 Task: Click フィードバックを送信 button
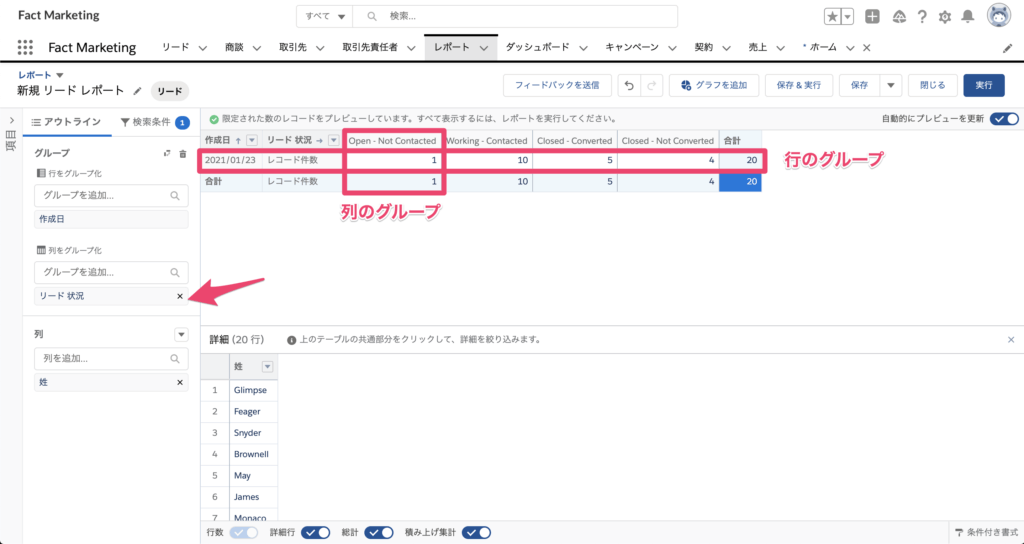557,86
